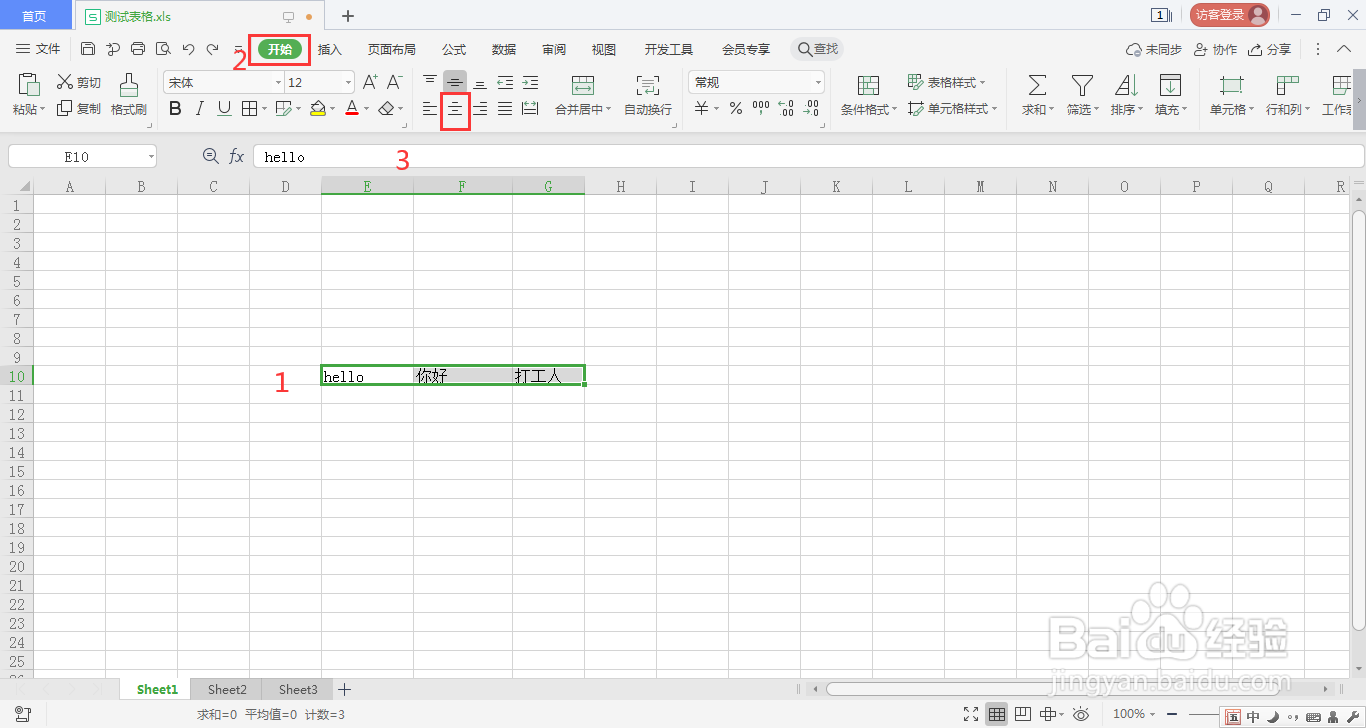
Task: Decrease font size with A- icon
Action: (x=395, y=82)
